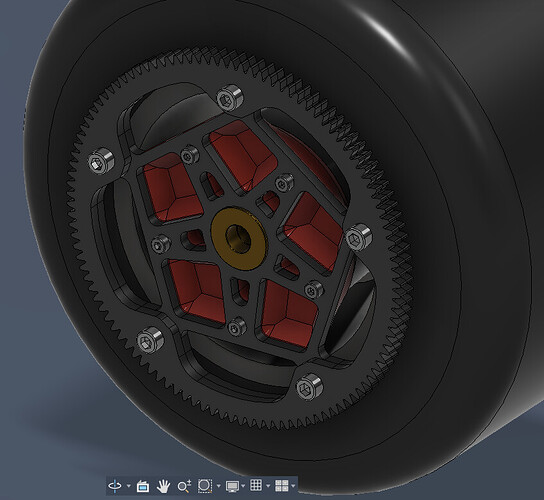Select the Orbit navigation tool

pos(115,486)
